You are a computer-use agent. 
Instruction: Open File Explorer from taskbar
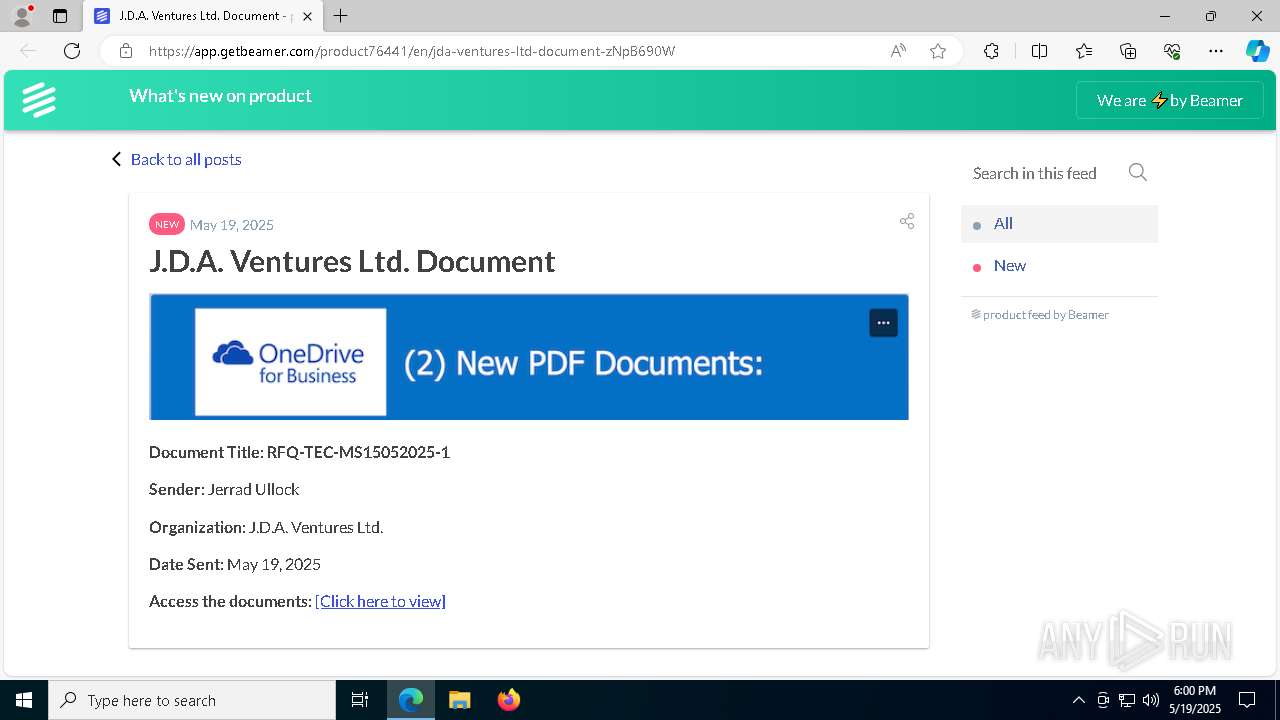459,700
